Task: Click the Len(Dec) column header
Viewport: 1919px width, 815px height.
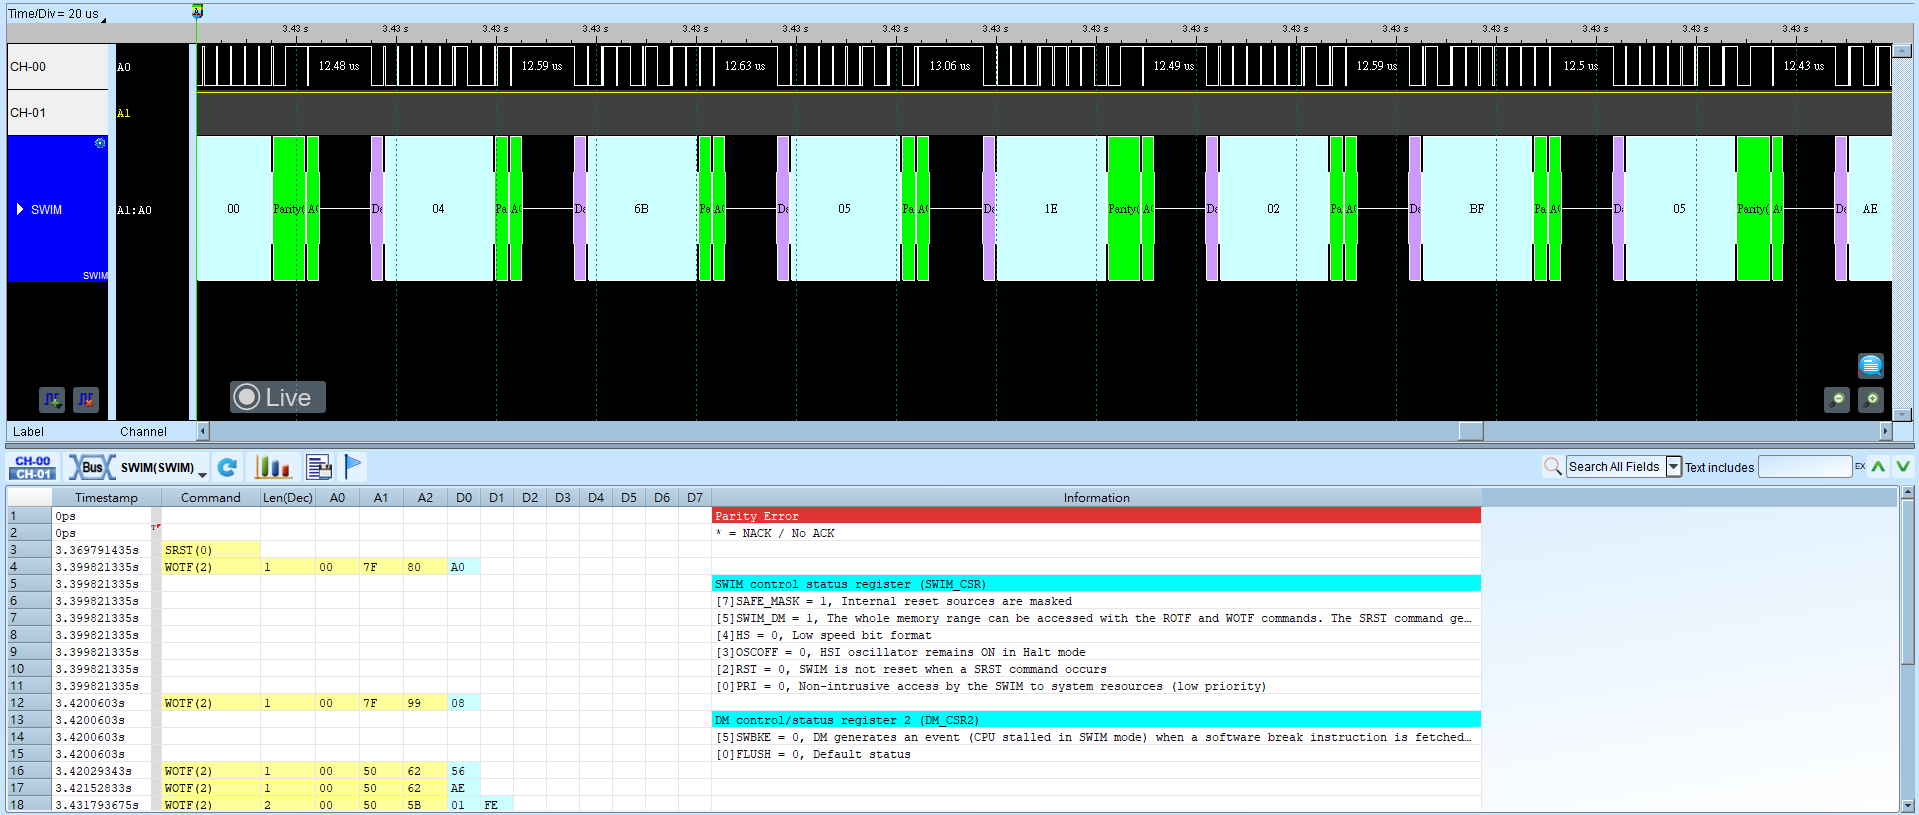Action: click(x=288, y=497)
